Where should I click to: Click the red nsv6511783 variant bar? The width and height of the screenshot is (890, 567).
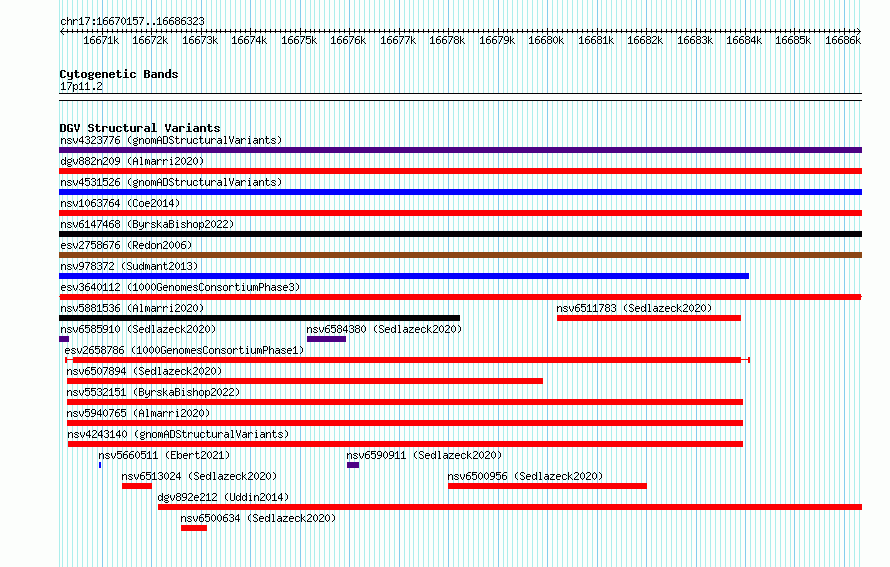[x=649, y=318]
